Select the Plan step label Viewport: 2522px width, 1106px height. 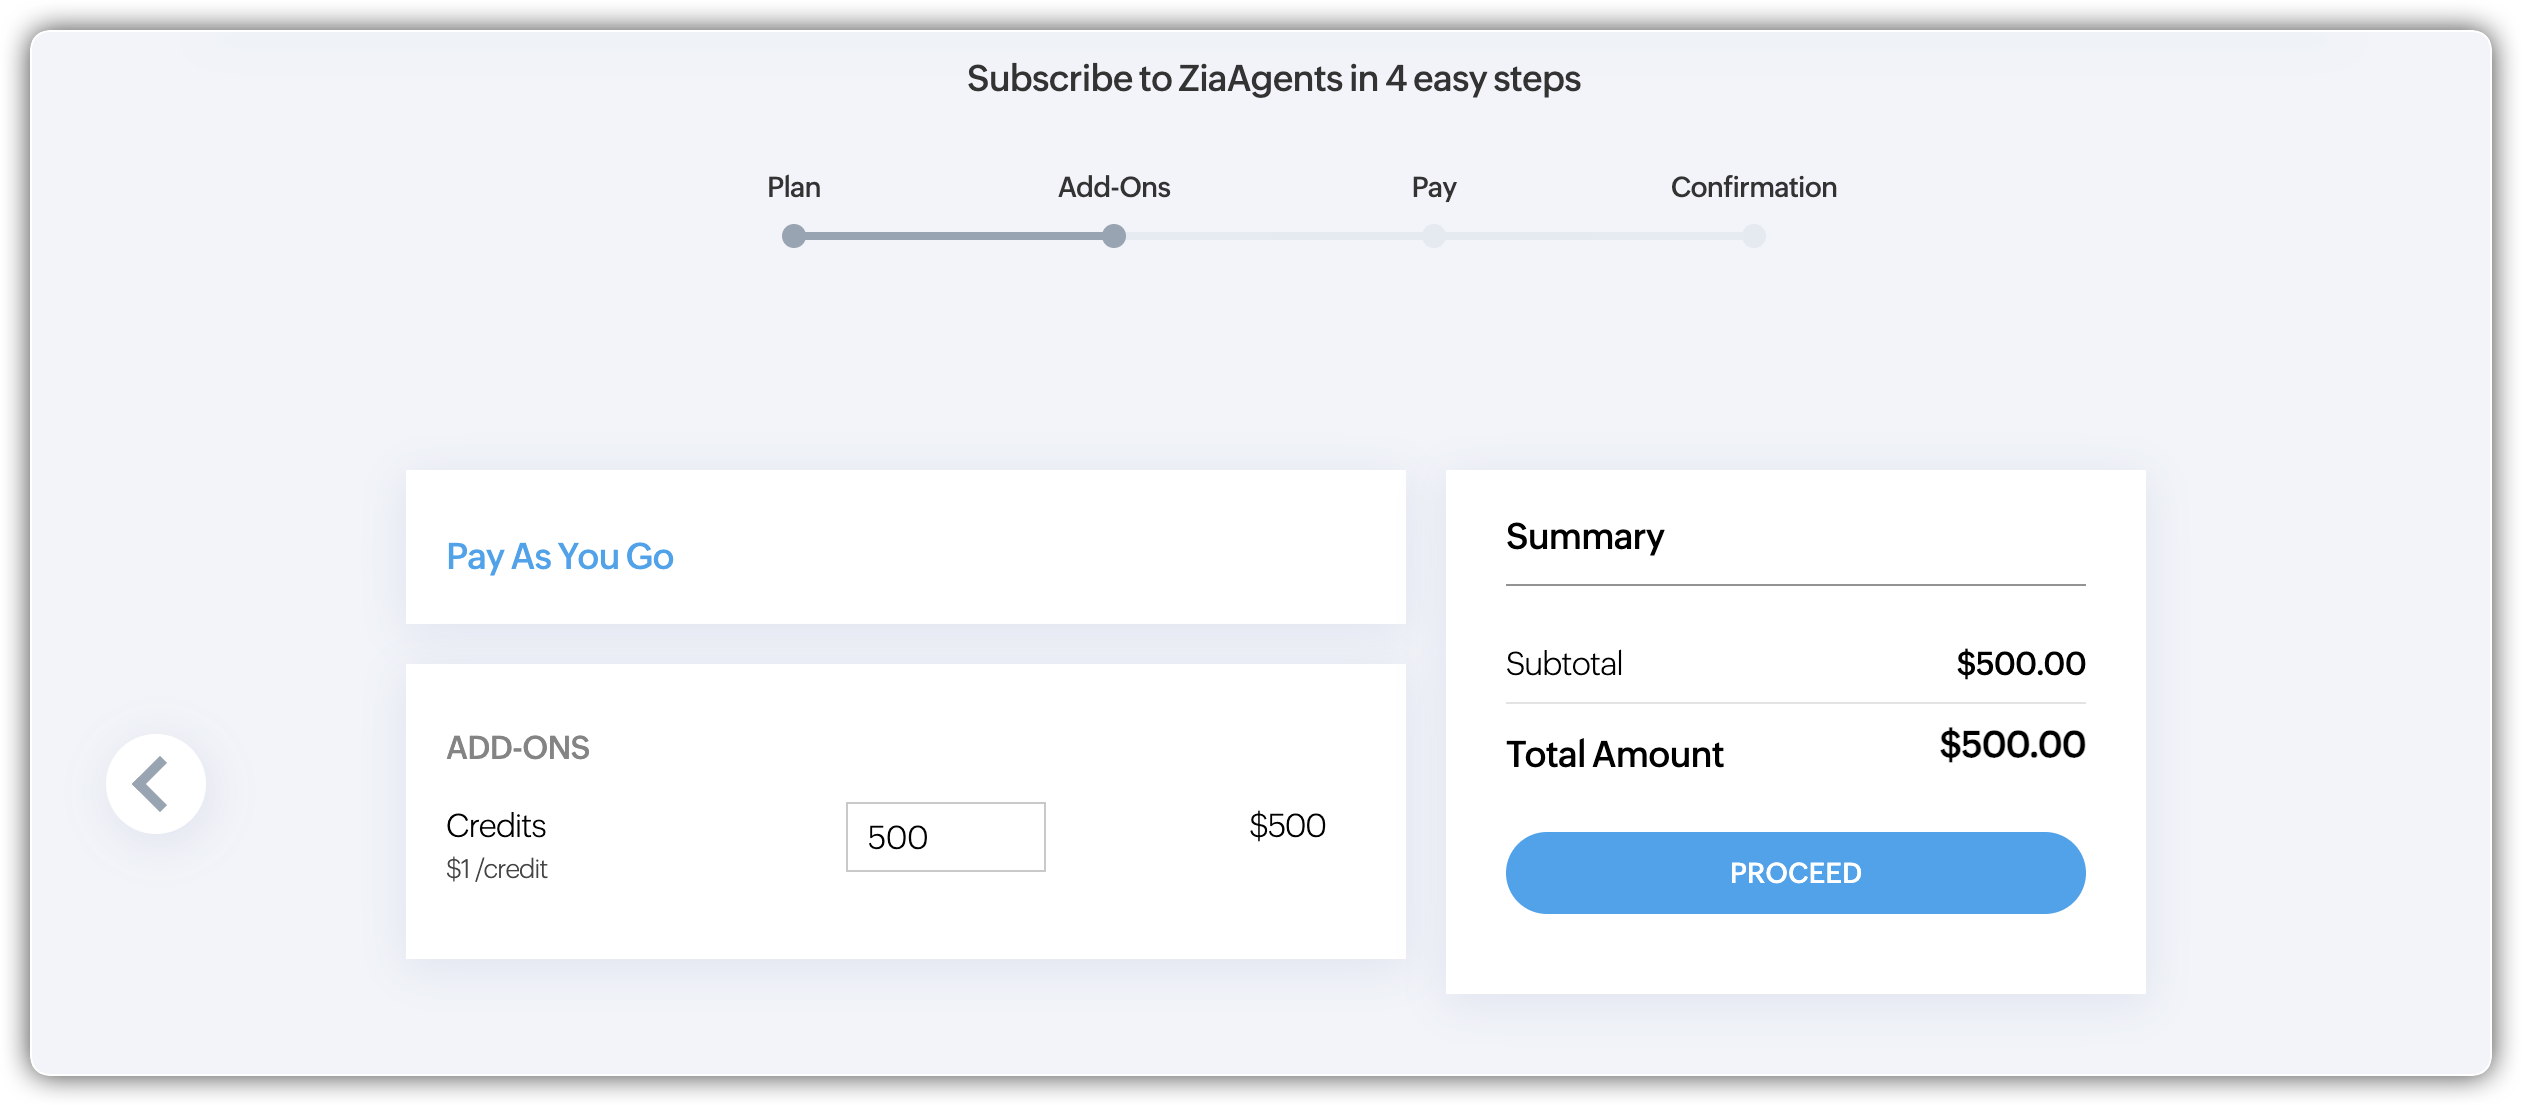[x=794, y=187]
